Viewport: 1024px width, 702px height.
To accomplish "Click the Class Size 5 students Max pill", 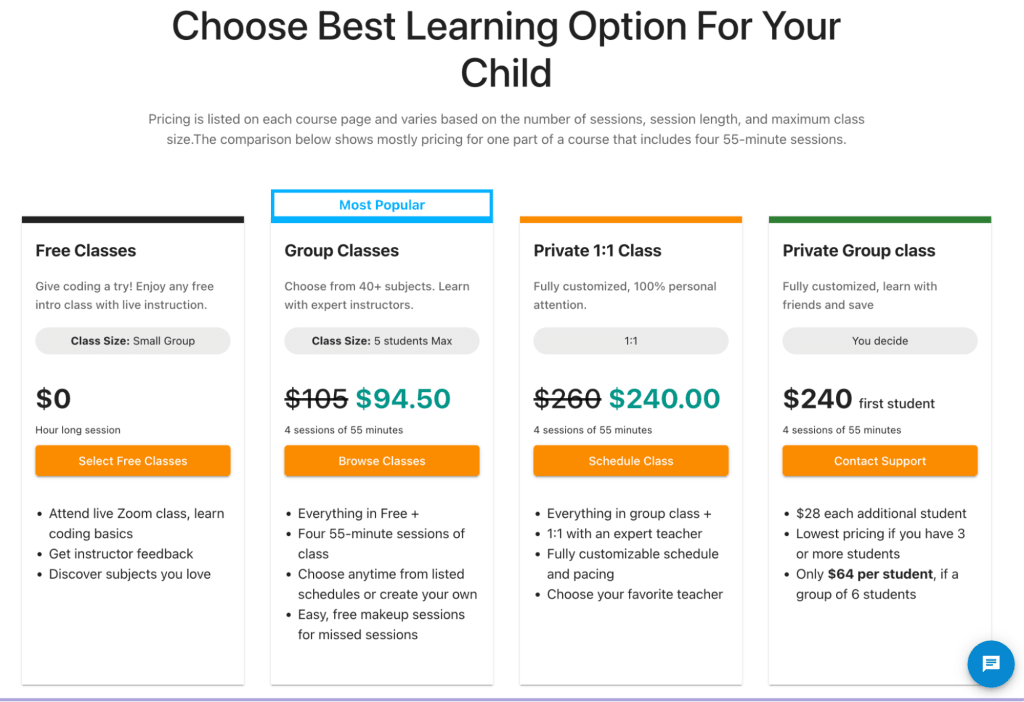I will pyautogui.click(x=381, y=340).
